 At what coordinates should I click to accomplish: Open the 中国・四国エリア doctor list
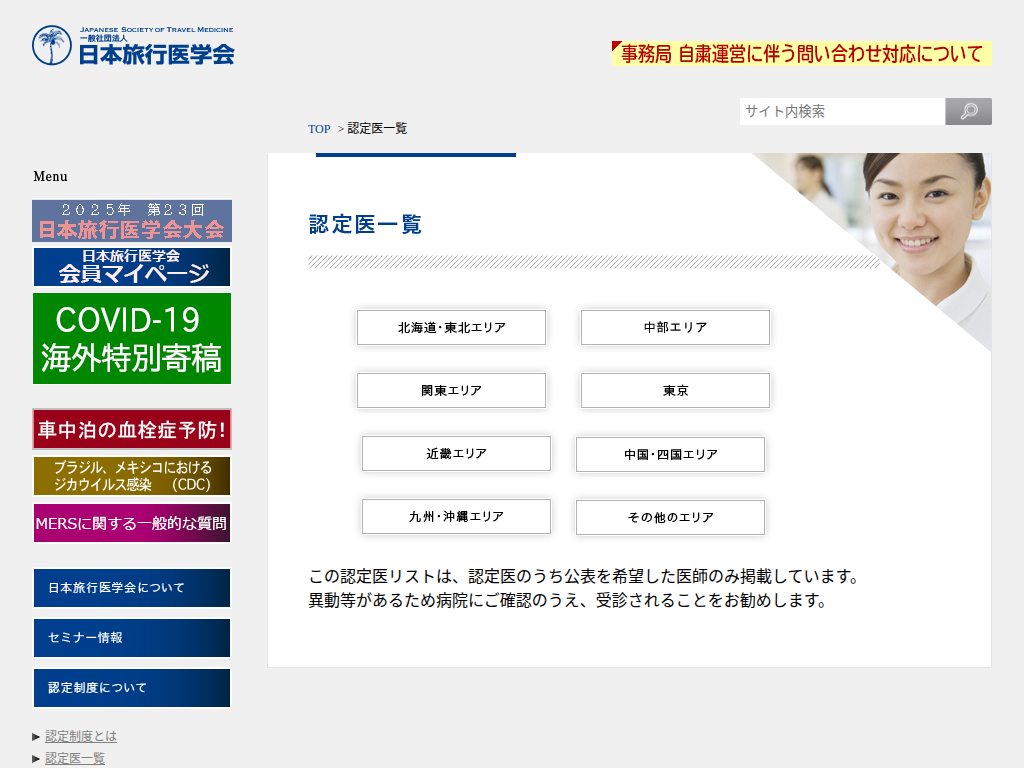(670, 454)
